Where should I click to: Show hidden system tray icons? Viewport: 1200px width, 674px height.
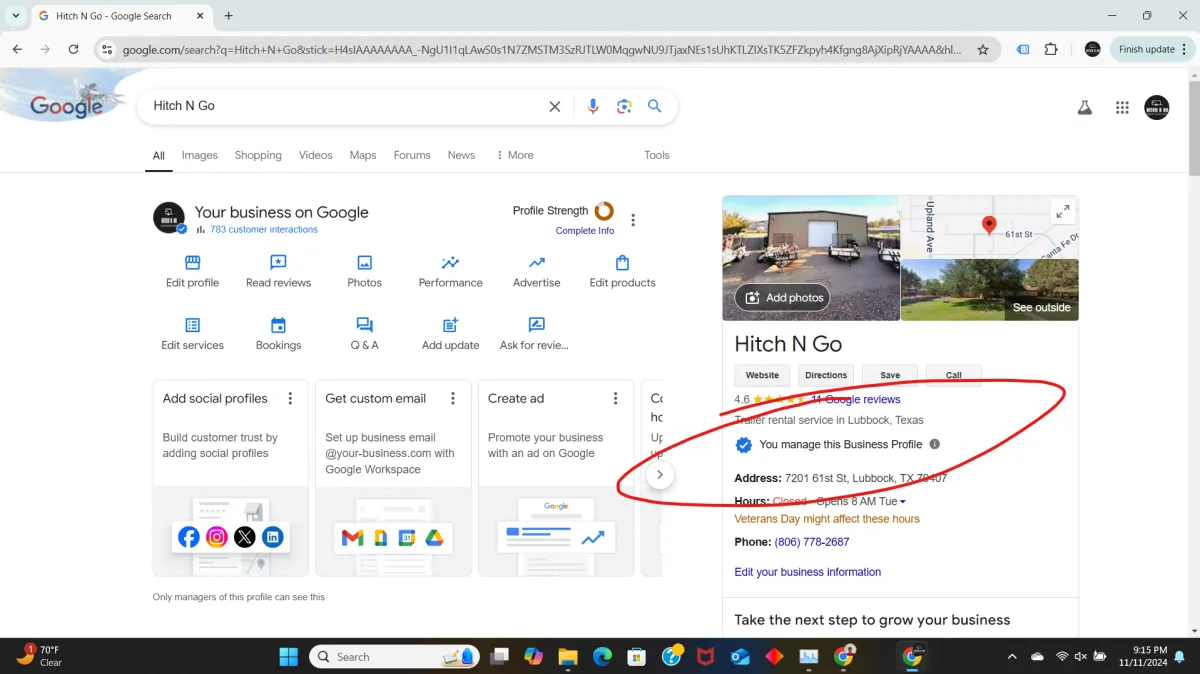point(1012,657)
